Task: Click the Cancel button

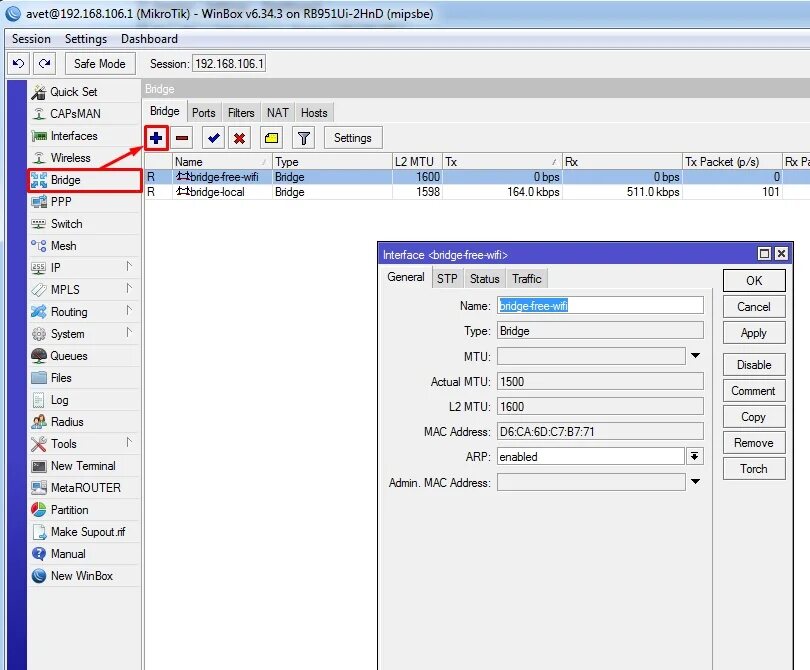Action: (x=754, y=307)
